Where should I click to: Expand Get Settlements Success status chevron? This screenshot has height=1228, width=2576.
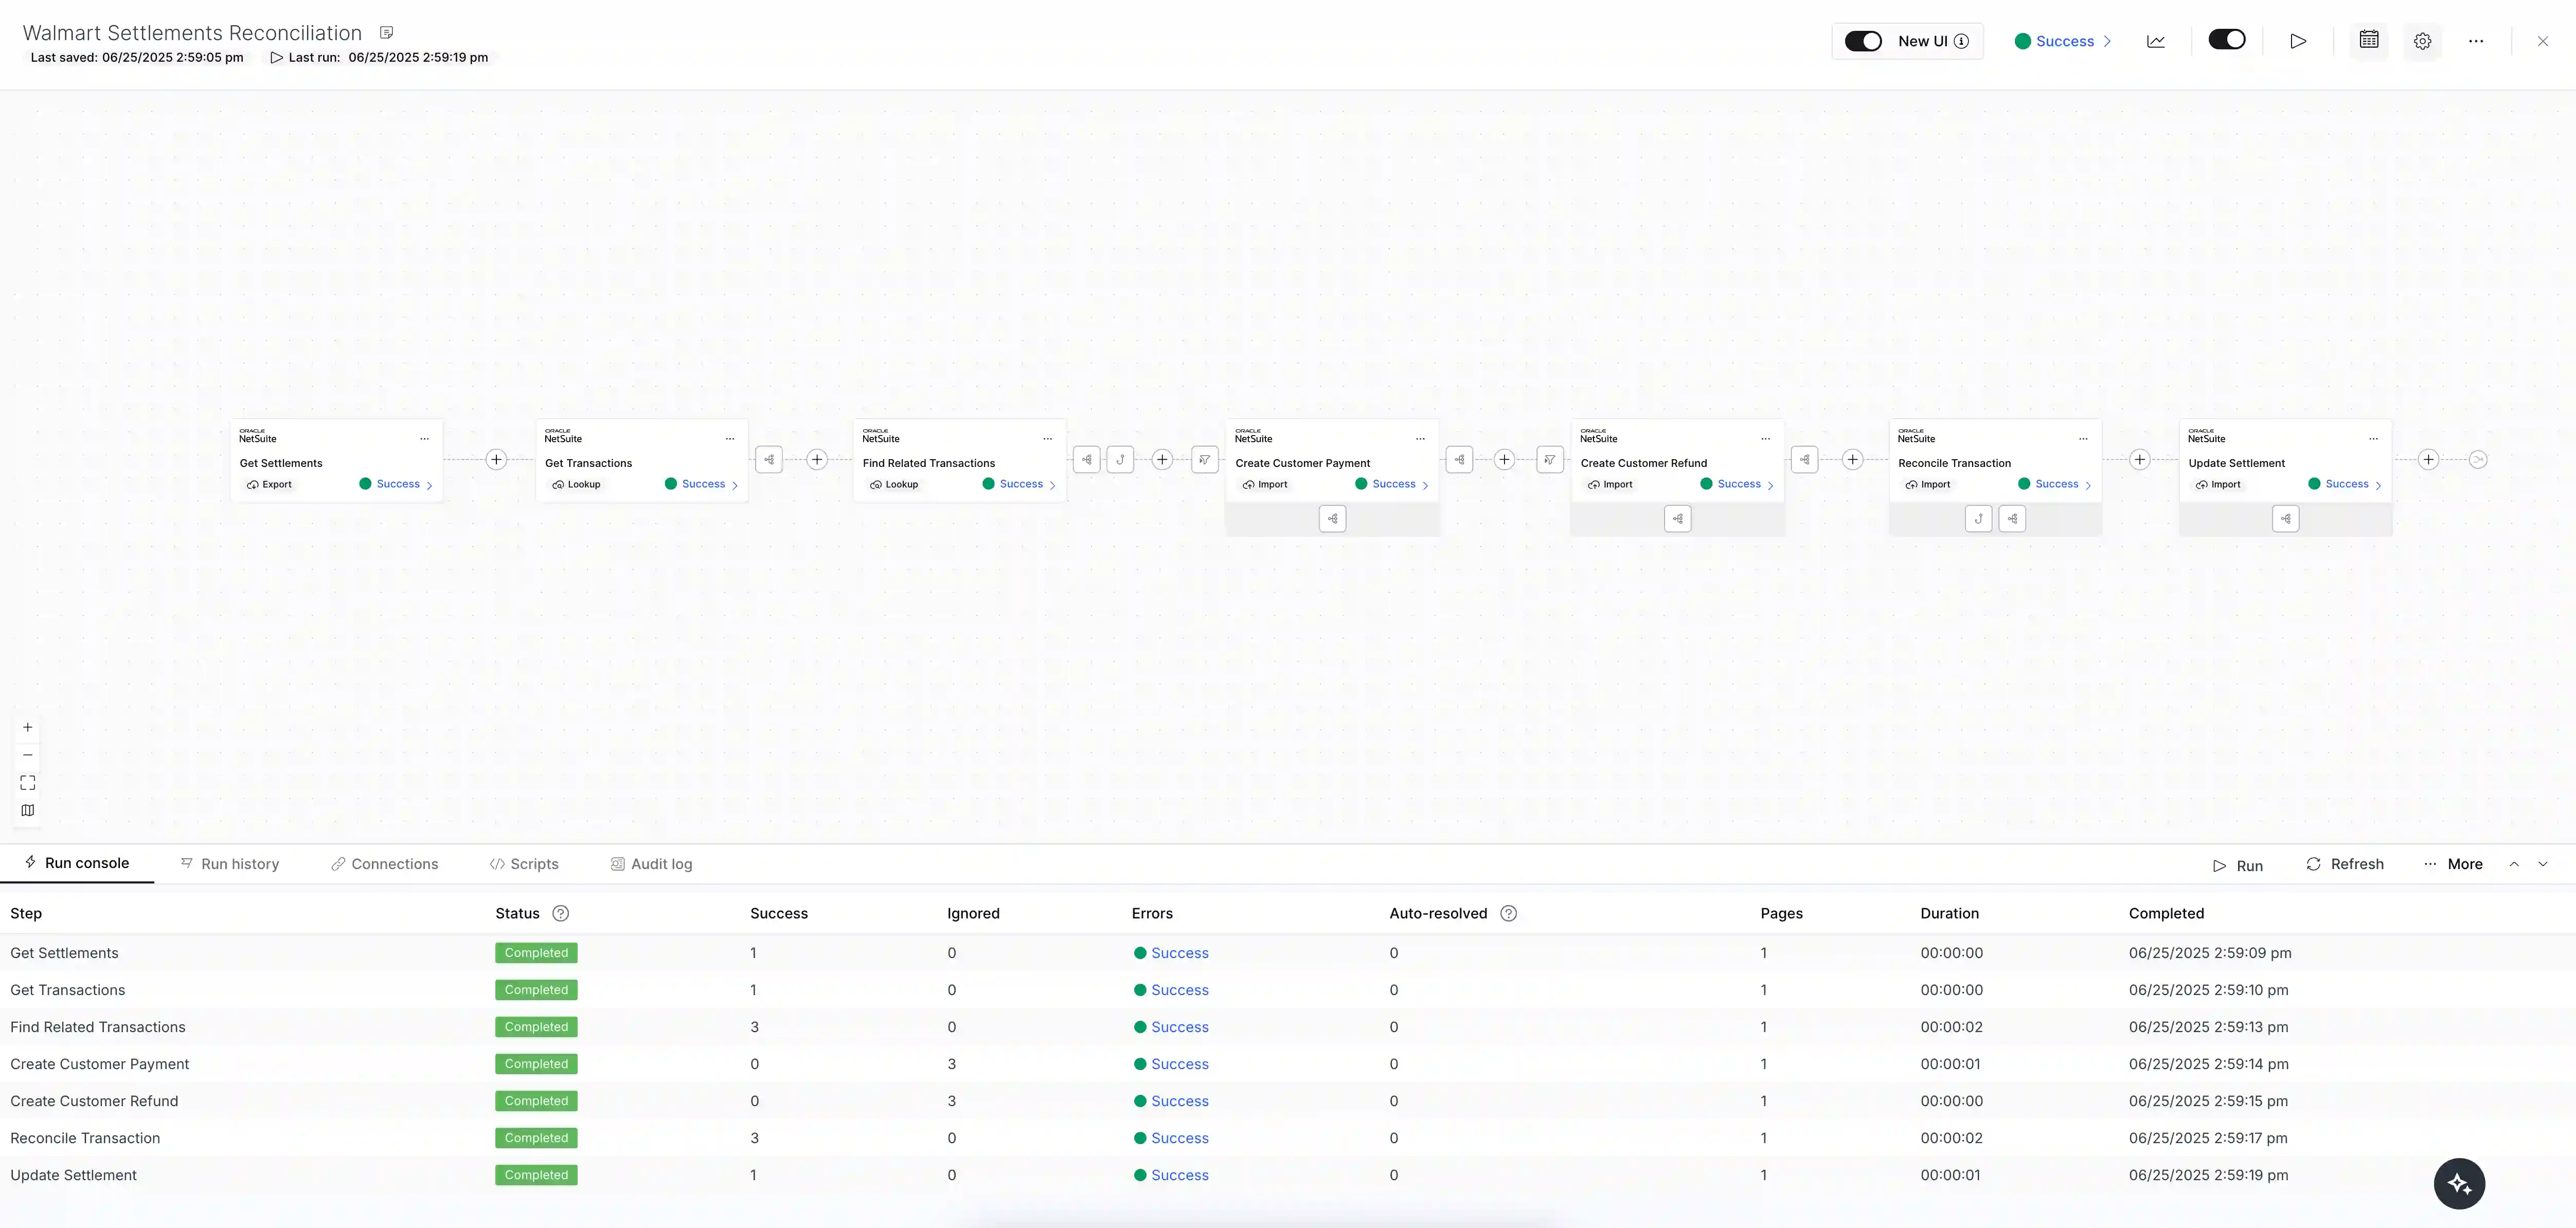[429, 485]
